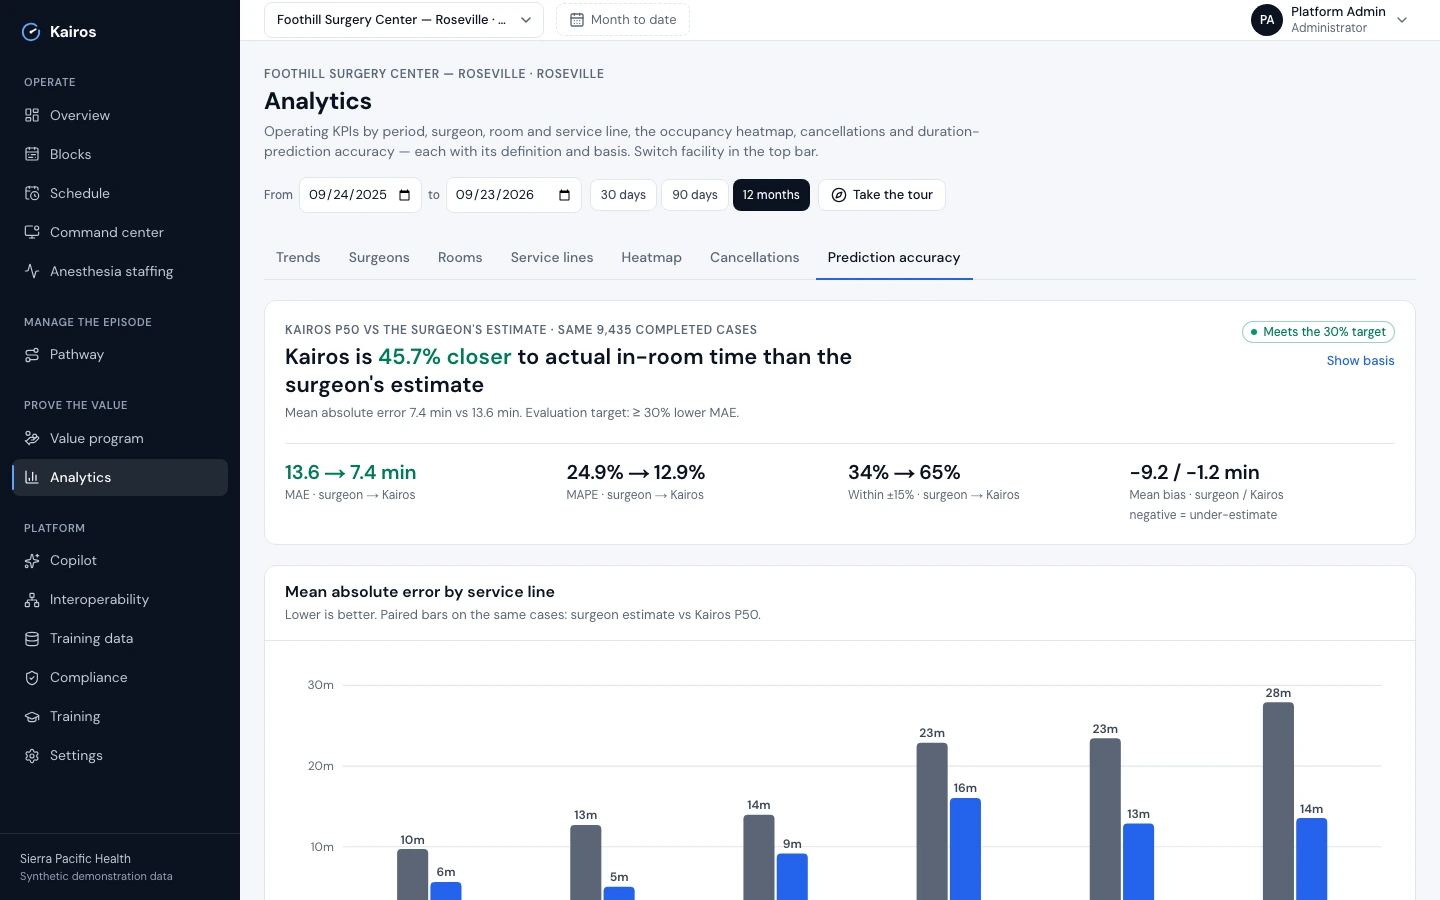Image resolution: width=1440 pixels, height=900 pixels.
Task: Click the Settings gear icon
Action: (x=32, y=755)
